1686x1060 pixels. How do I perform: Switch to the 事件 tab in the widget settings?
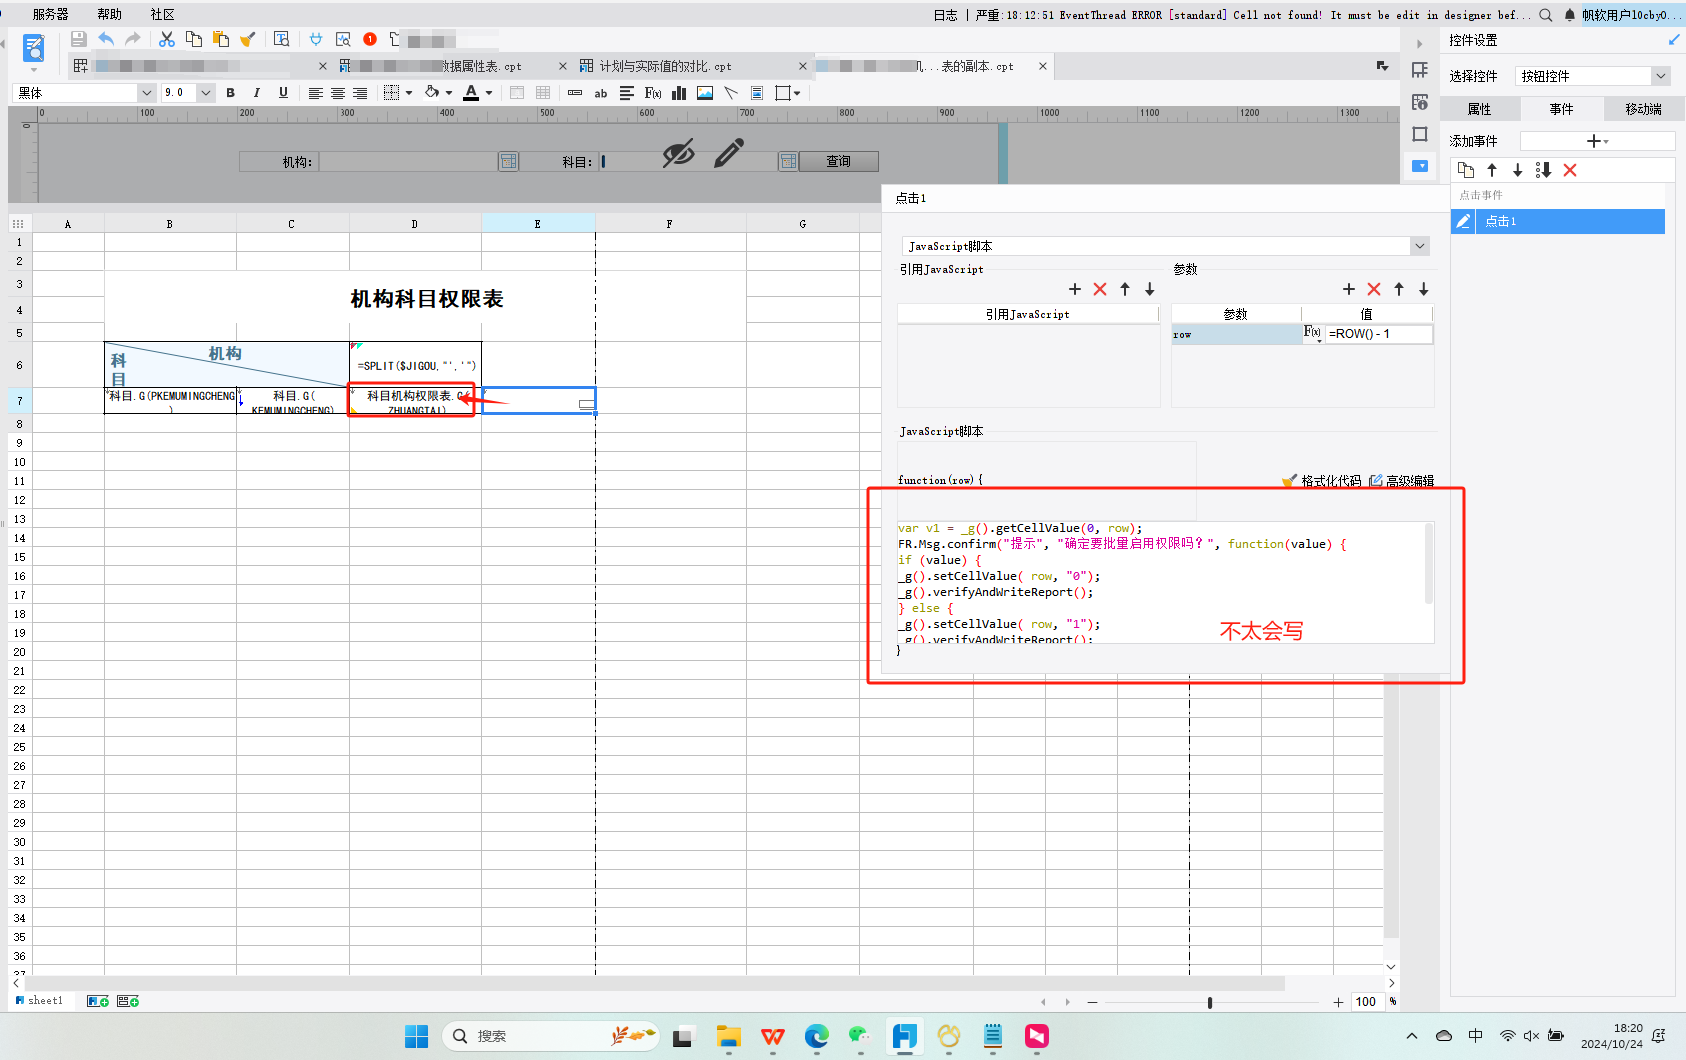coord(1561,109)
